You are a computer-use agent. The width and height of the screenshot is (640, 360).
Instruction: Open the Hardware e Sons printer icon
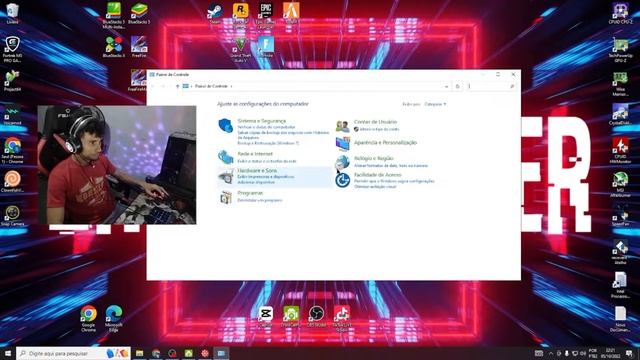point(225,176)
